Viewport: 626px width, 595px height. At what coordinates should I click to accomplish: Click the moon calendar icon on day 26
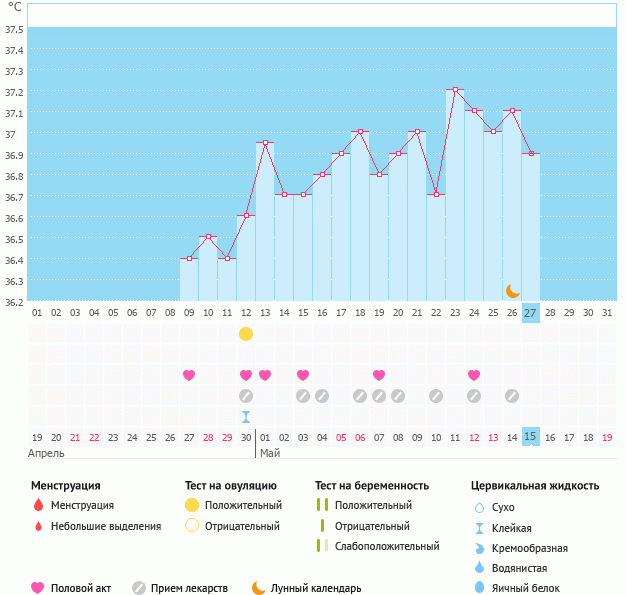(x=512, y=290)
